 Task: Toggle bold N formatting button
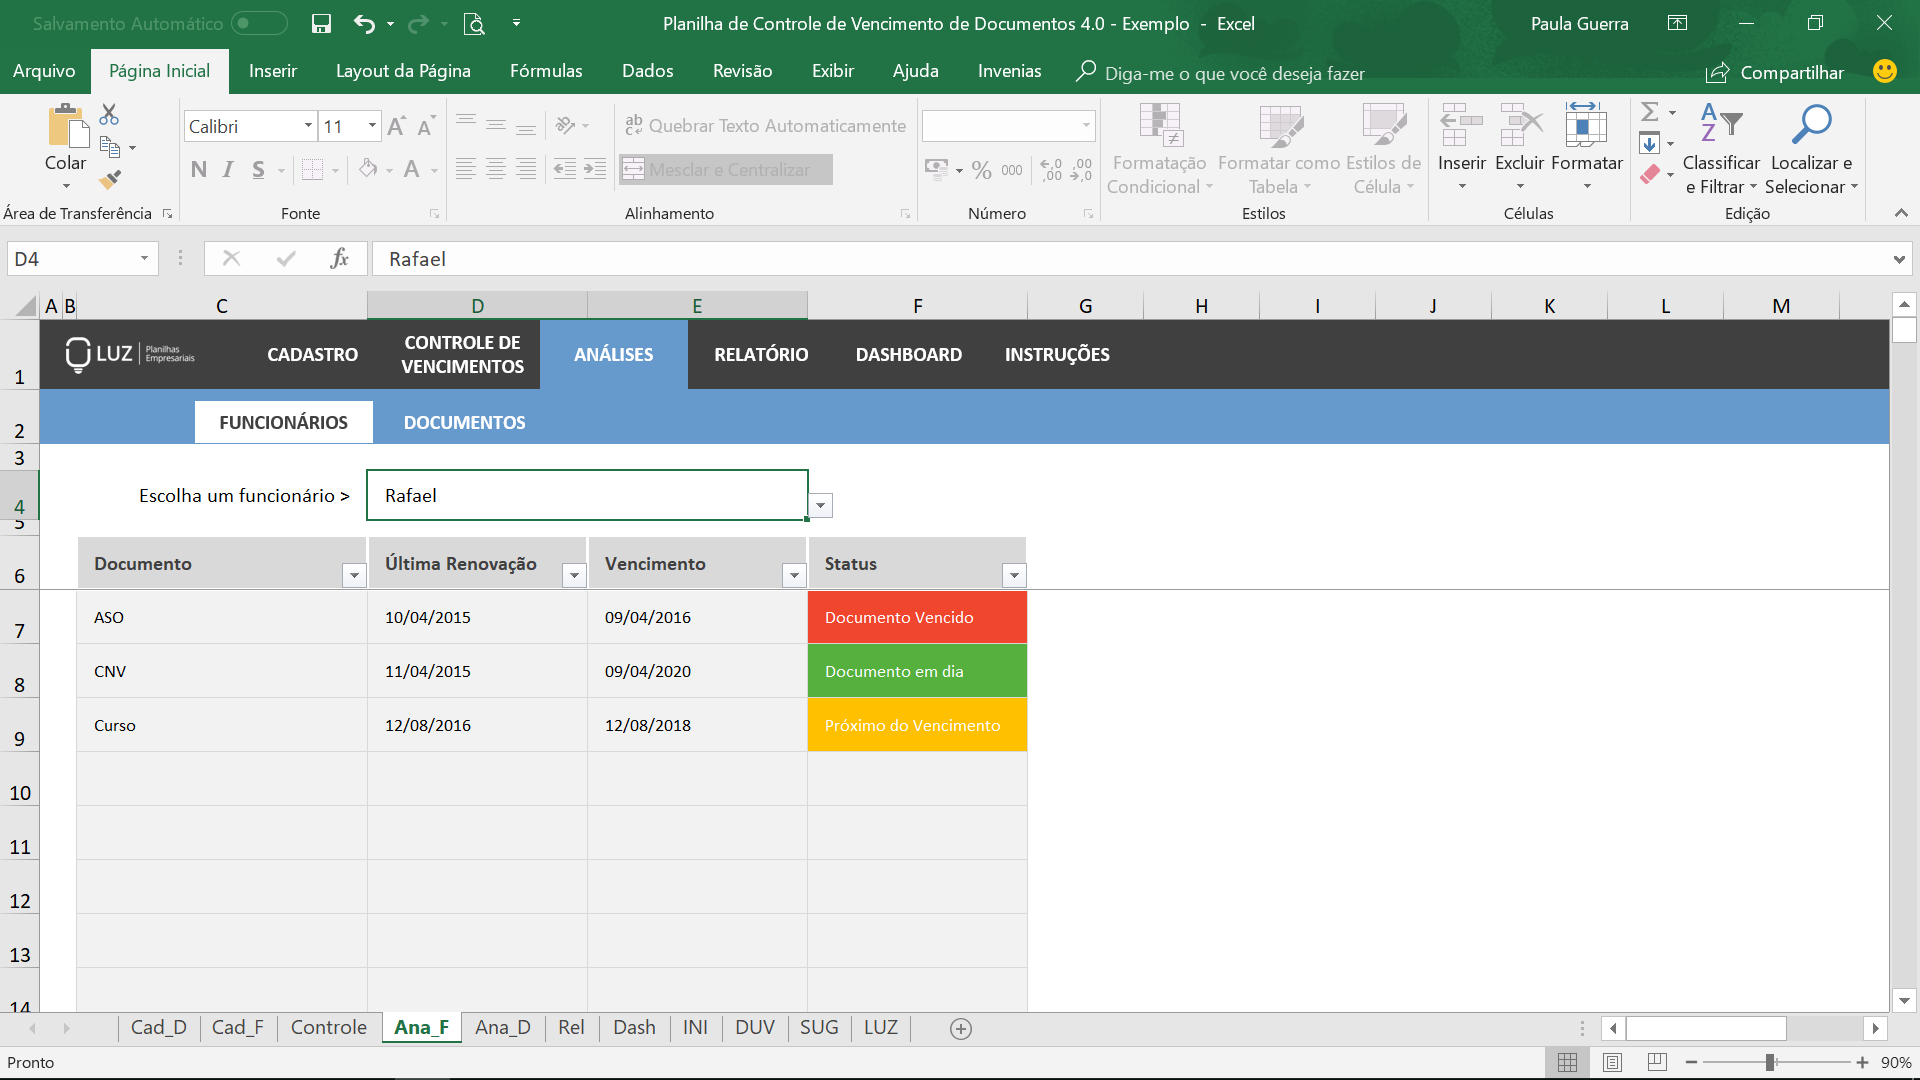pyautogui.click(x=198, y=170)
